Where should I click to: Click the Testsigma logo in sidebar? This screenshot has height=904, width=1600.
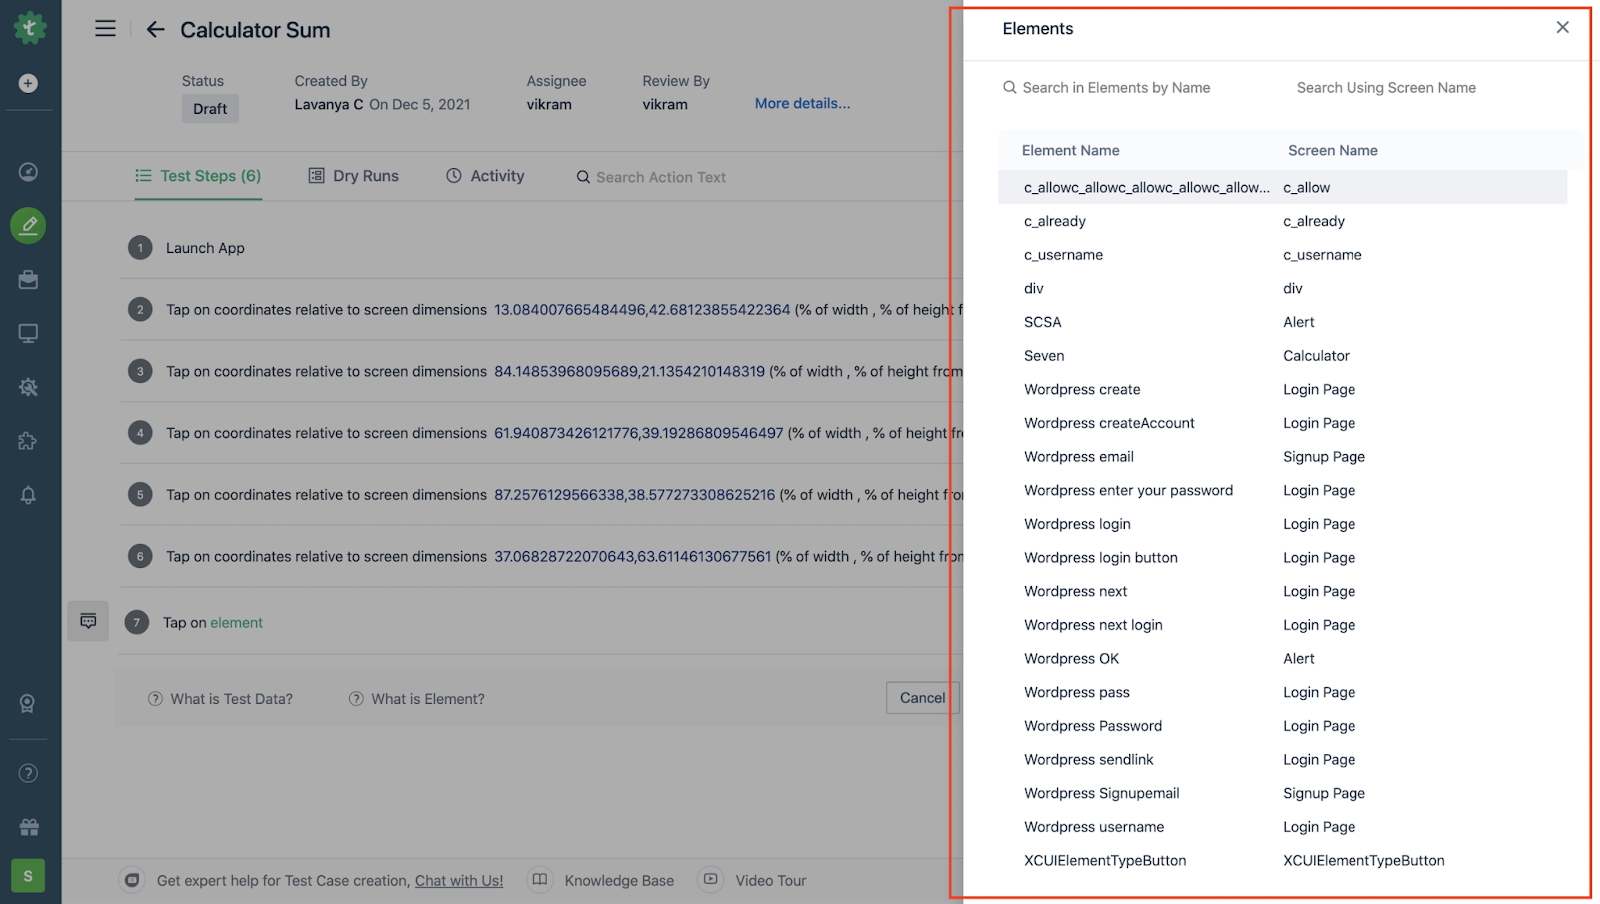(x=30, y=27)
